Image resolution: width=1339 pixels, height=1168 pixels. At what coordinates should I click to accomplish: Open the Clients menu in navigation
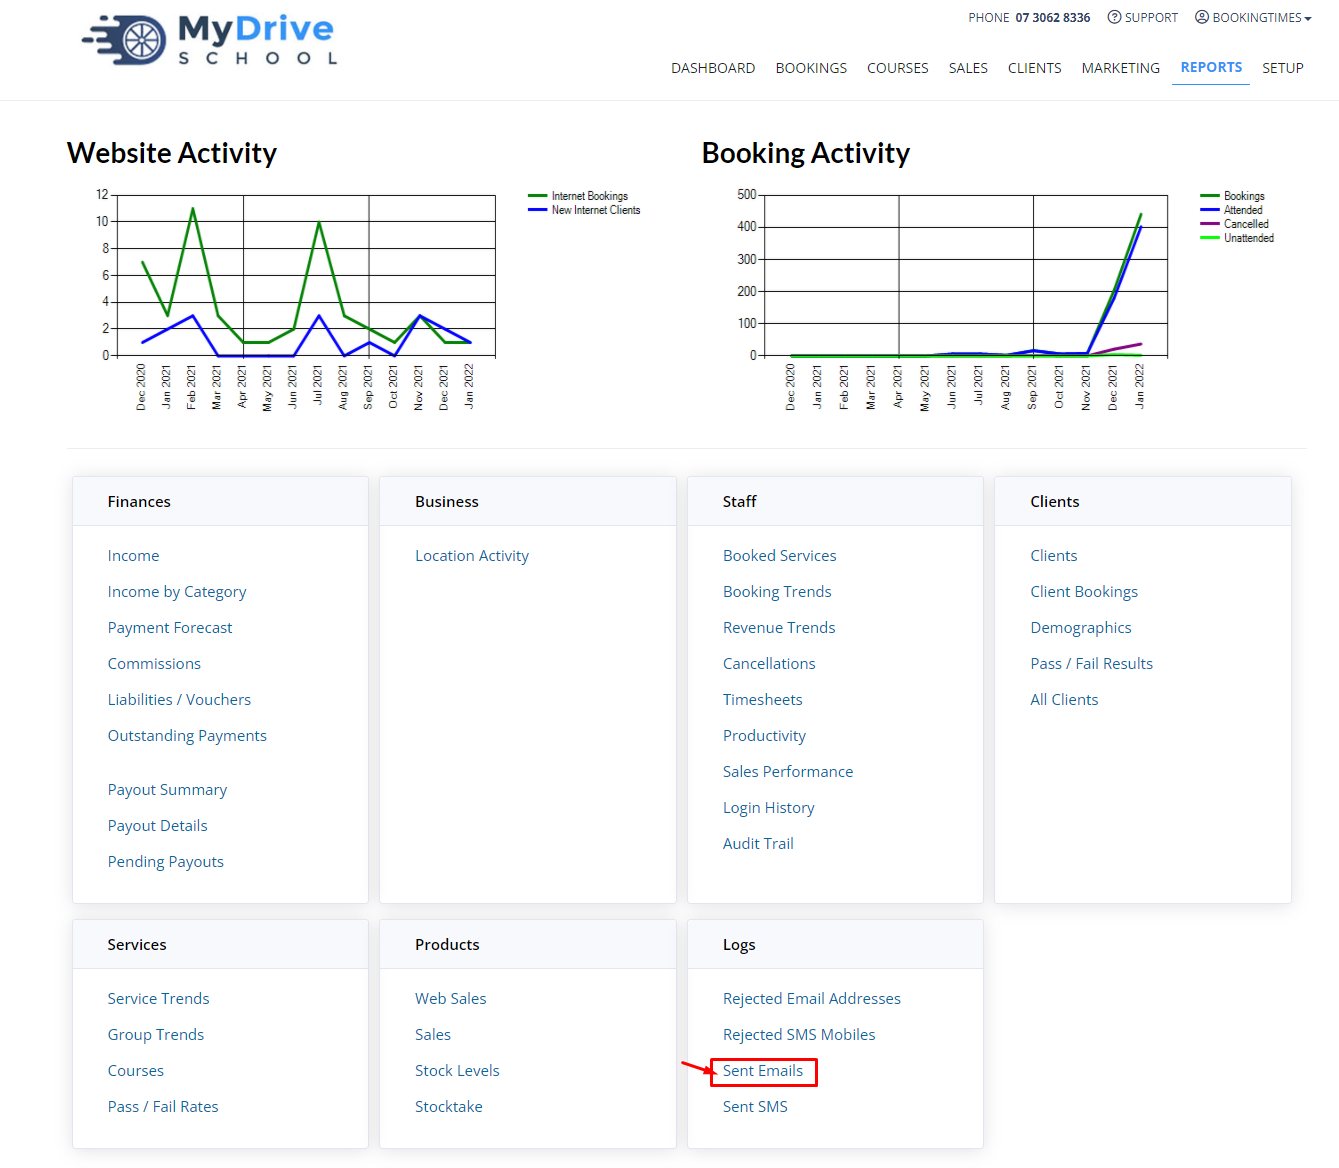click(1034, 68)
